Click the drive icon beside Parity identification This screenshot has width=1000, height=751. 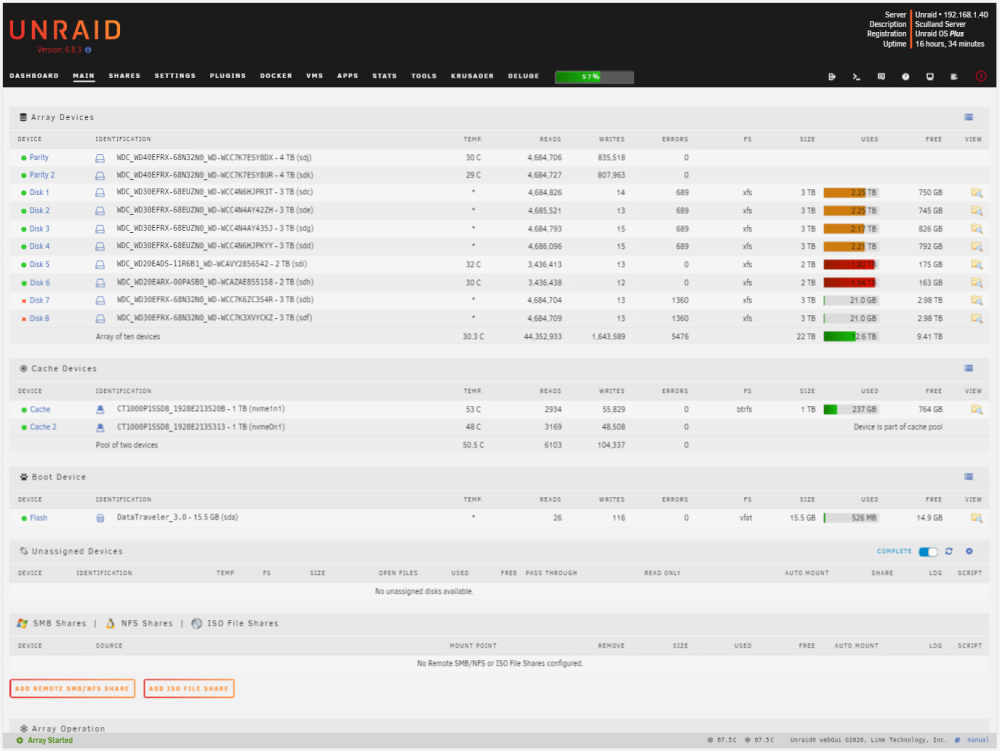pyautogui.click(x=100, y=158)
